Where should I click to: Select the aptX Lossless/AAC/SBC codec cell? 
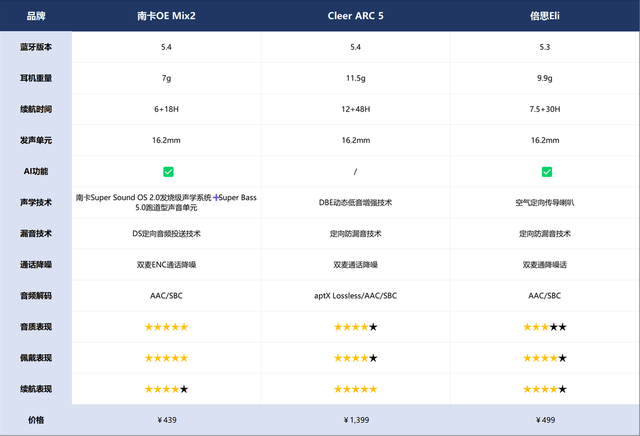click(x=356, y=296)
